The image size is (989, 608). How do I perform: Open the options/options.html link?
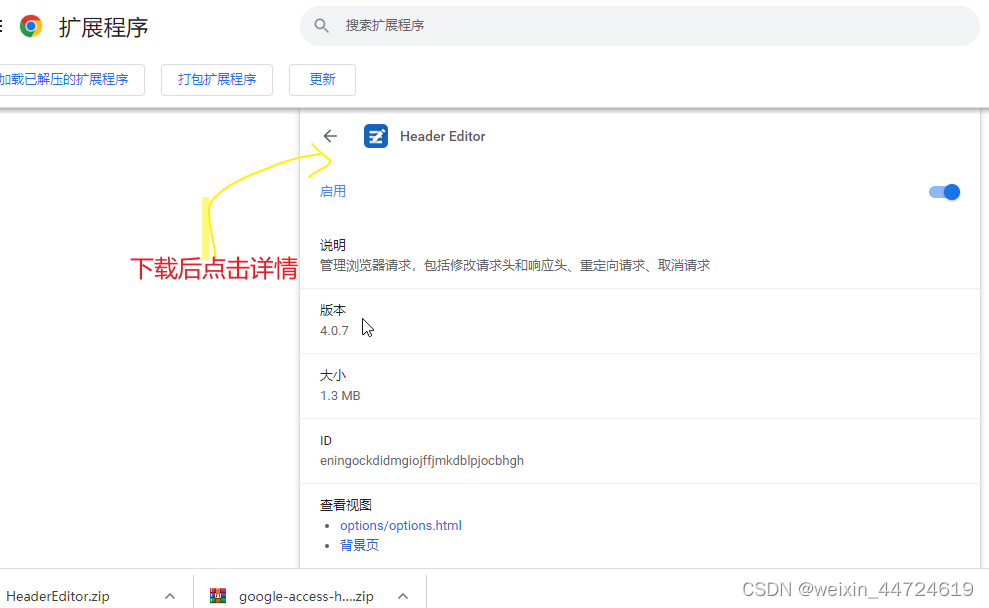click(x=400, y=525)
